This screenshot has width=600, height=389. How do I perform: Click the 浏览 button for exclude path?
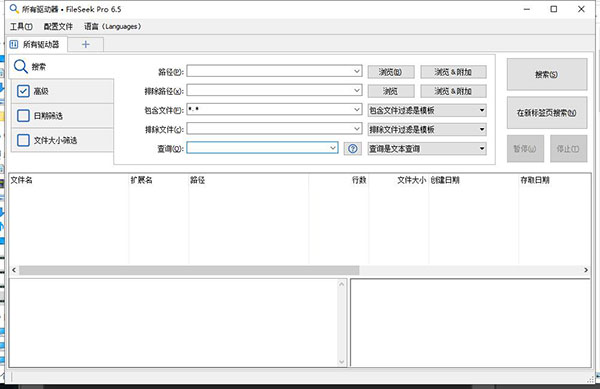[391, 91]
